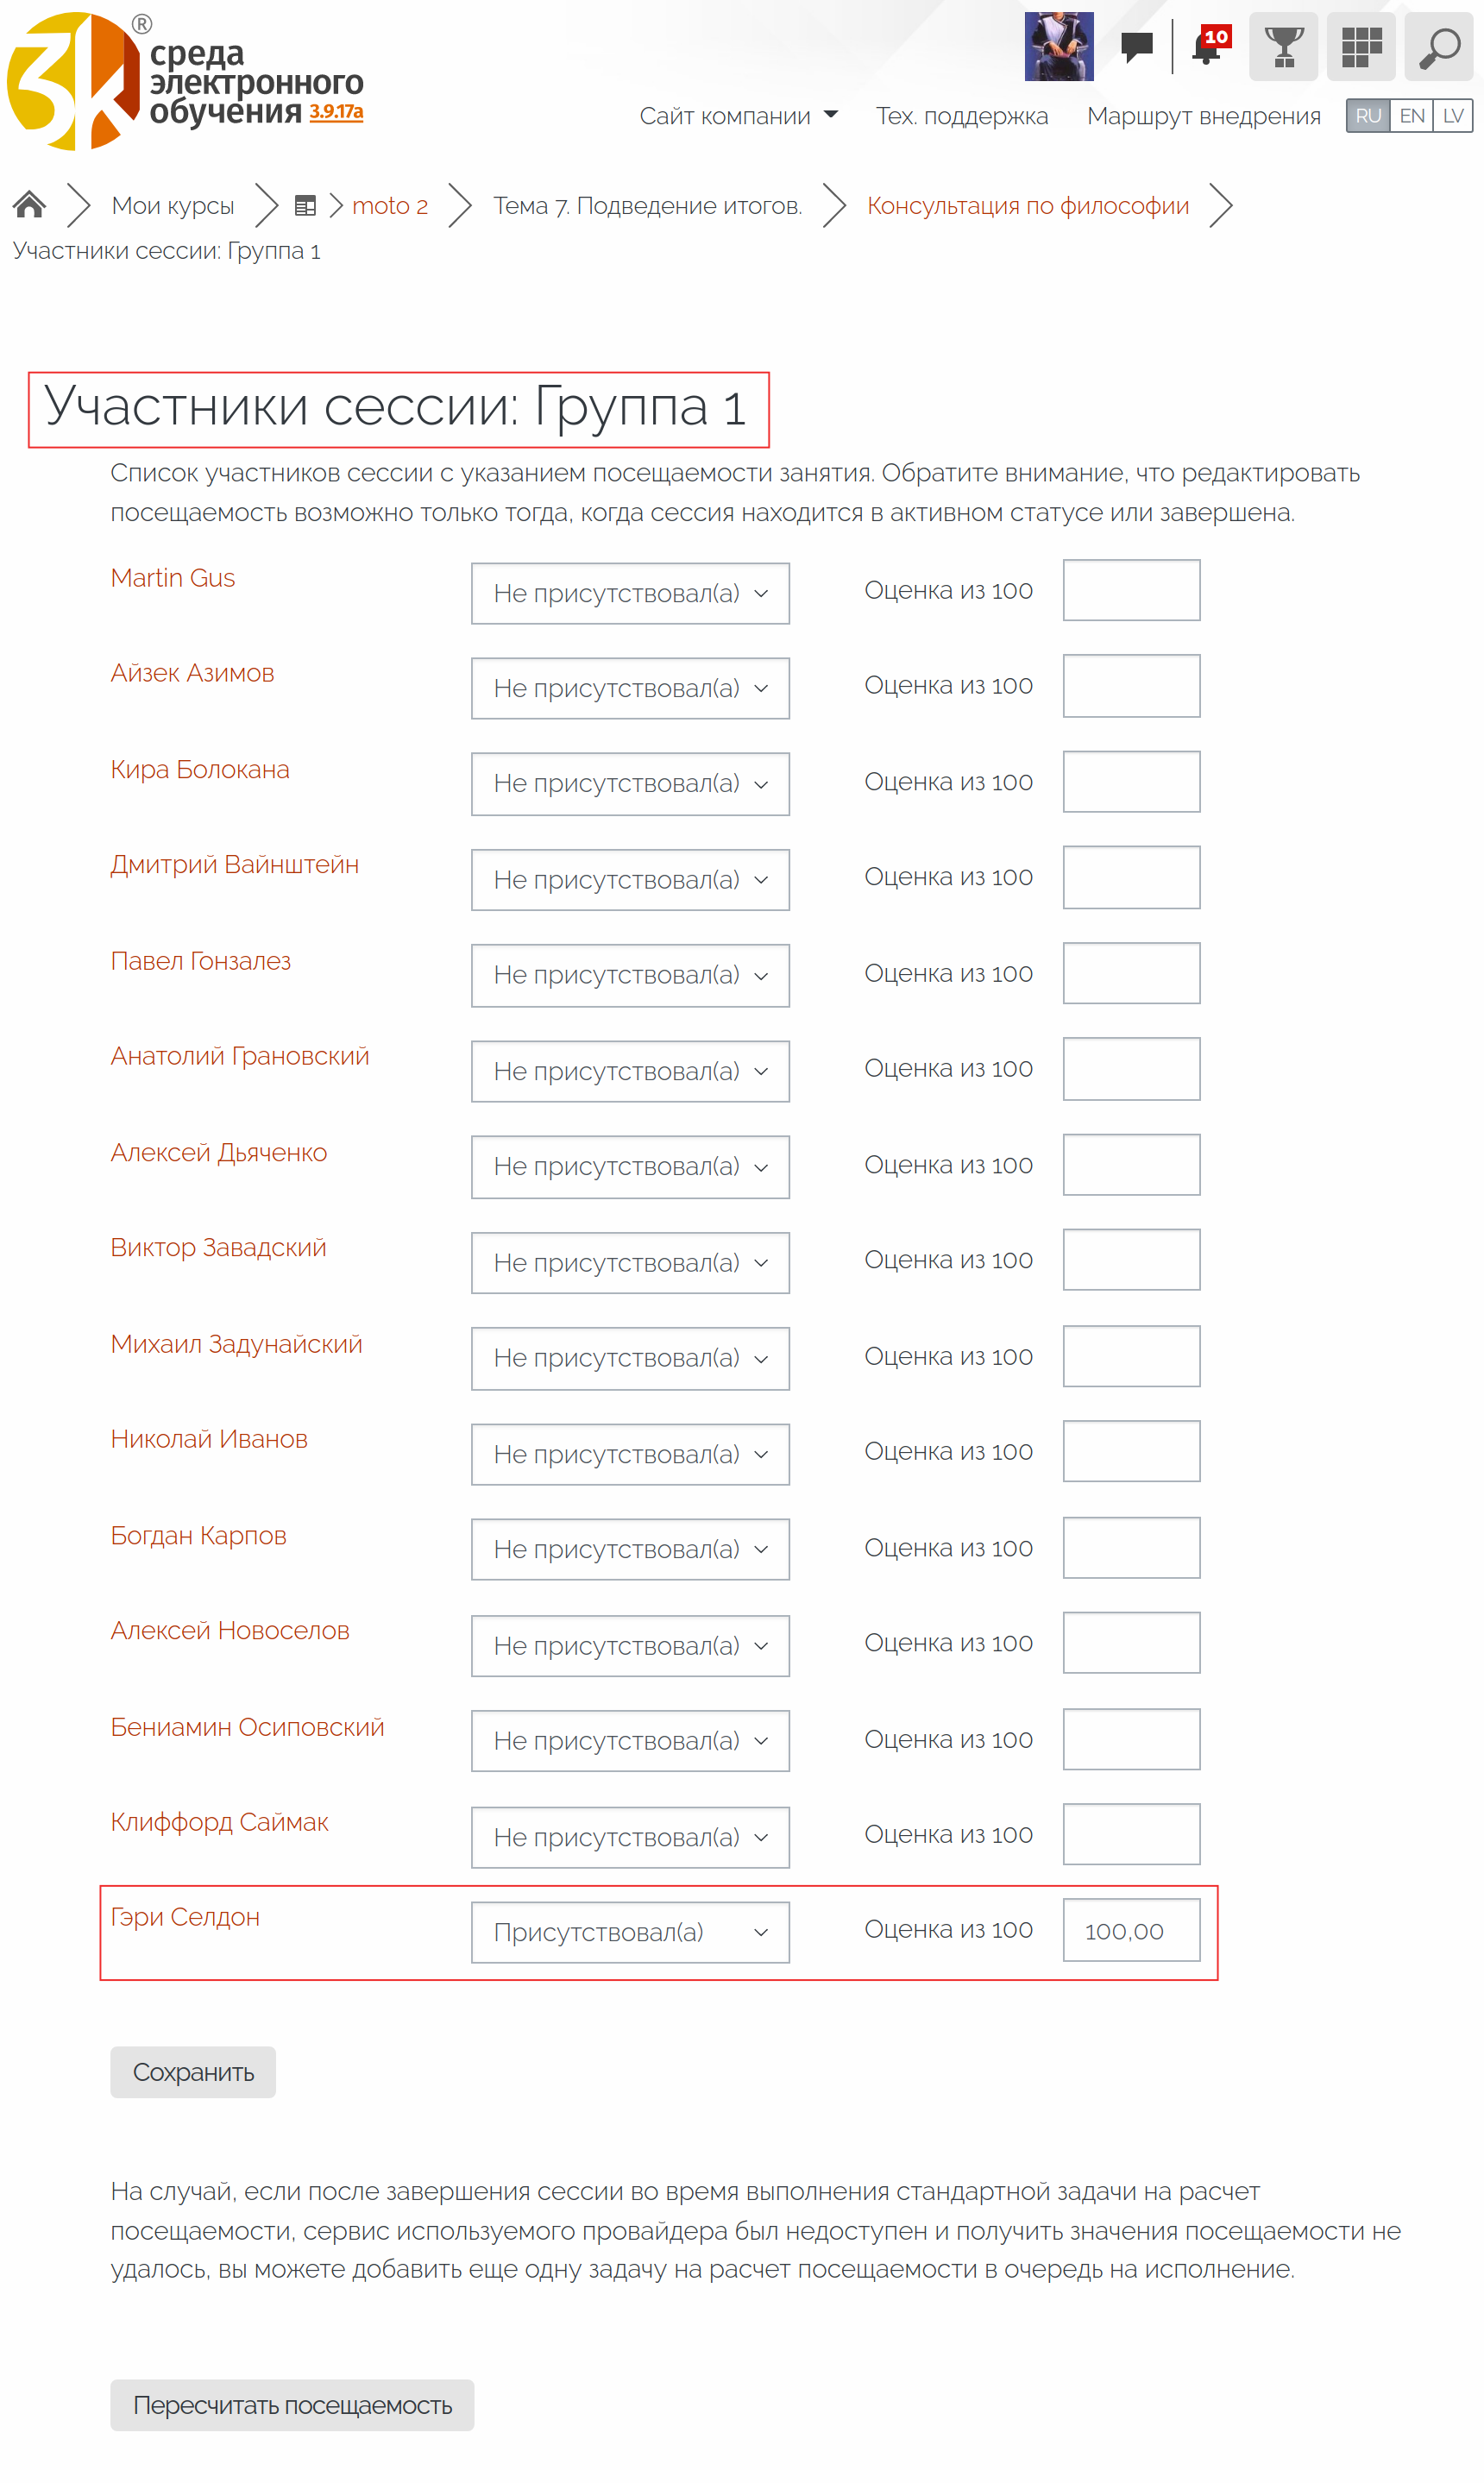This screenshot has height=2483, width=1484.
Task: Open the user avatar profile picture
Action: pyautogui.click(x=1059, y=47)
